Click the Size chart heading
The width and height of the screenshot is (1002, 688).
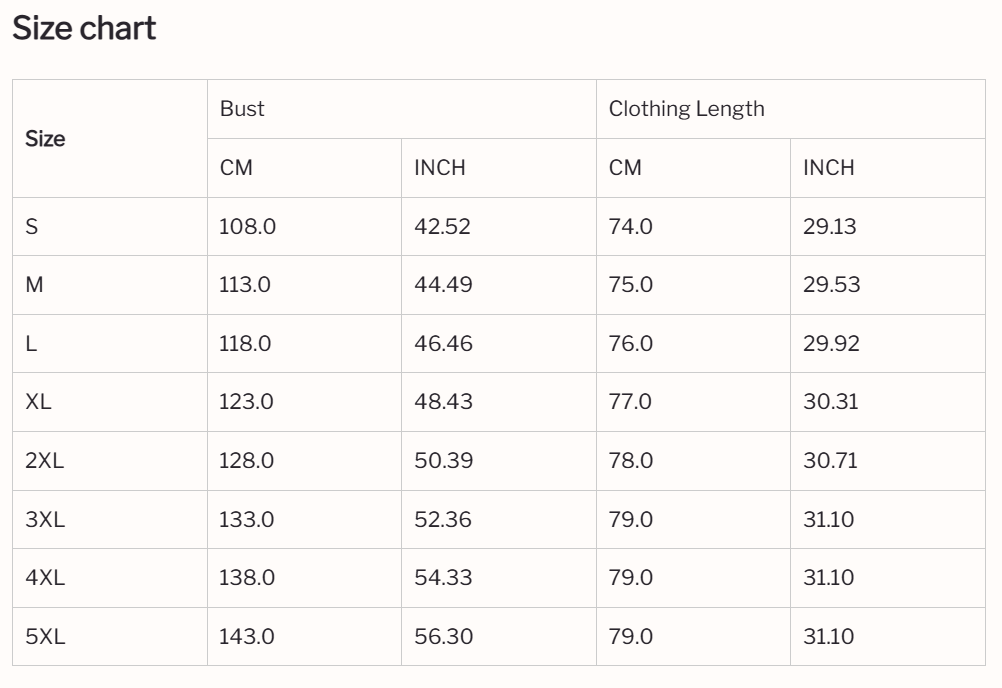tap(84, 29)
